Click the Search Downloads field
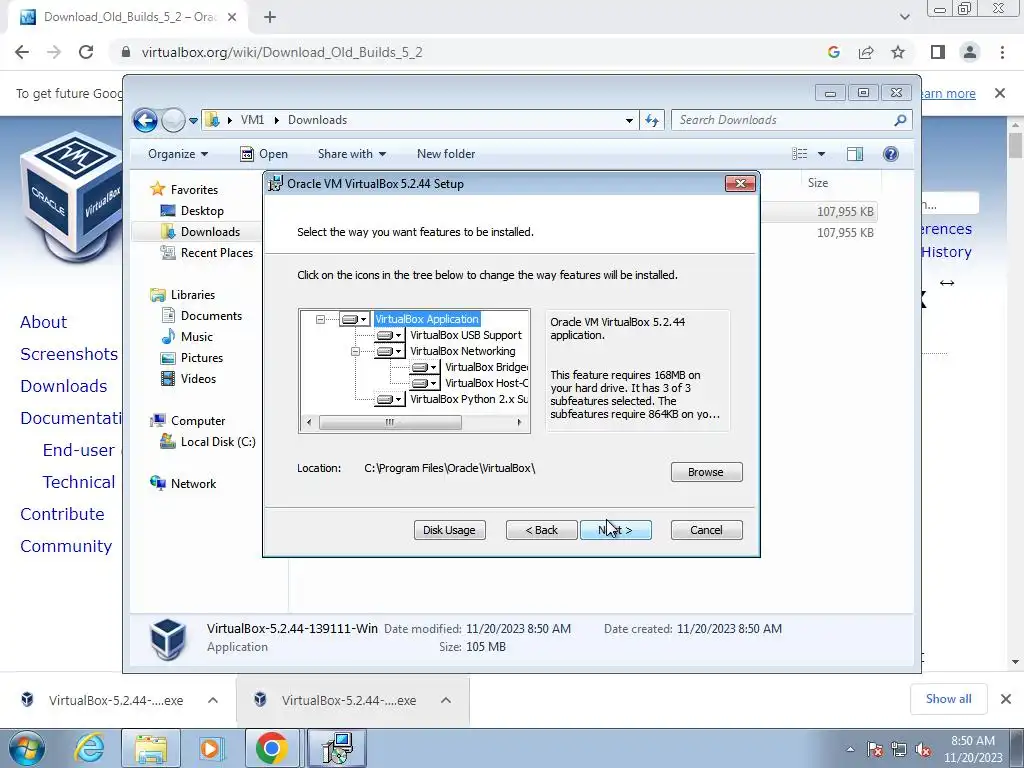Image resolution: width=1024 pixels, height=768 pixels. pos(791,120)
